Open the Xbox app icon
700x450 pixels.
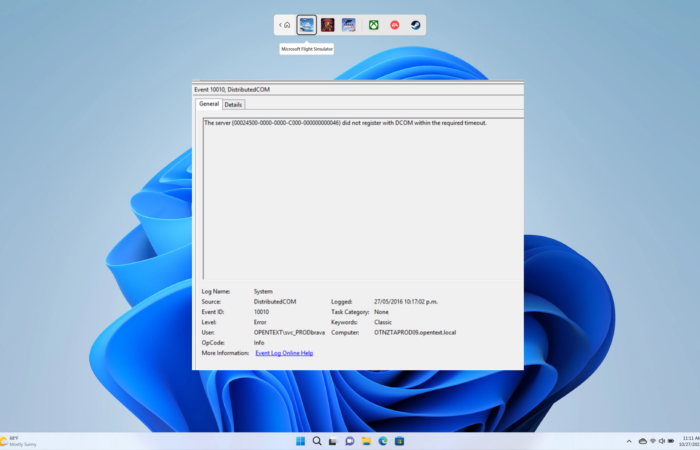pos(374,25)
